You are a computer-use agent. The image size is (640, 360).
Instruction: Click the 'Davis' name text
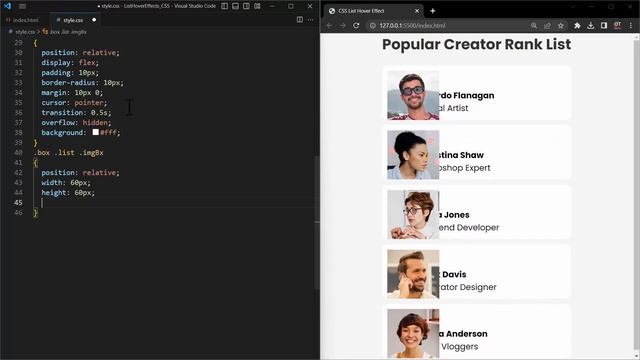pyautogui.click(x=454, y=274)
